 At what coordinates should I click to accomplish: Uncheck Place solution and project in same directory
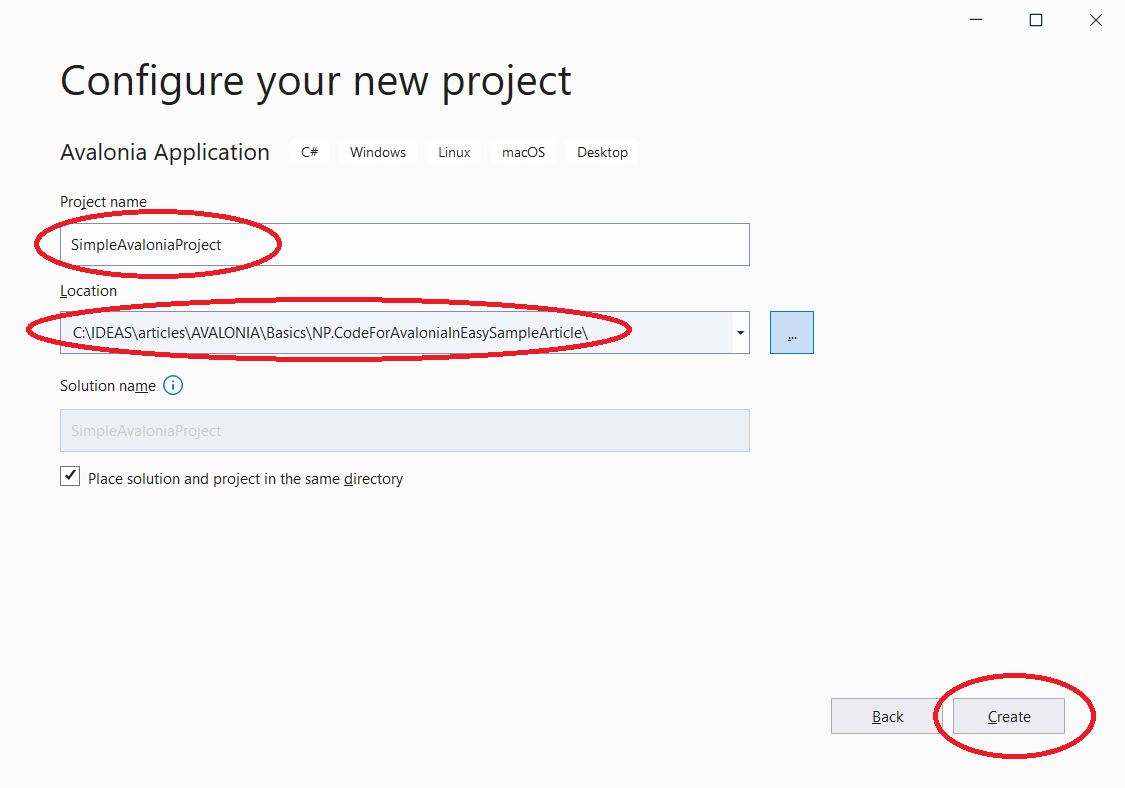(70, 477)
